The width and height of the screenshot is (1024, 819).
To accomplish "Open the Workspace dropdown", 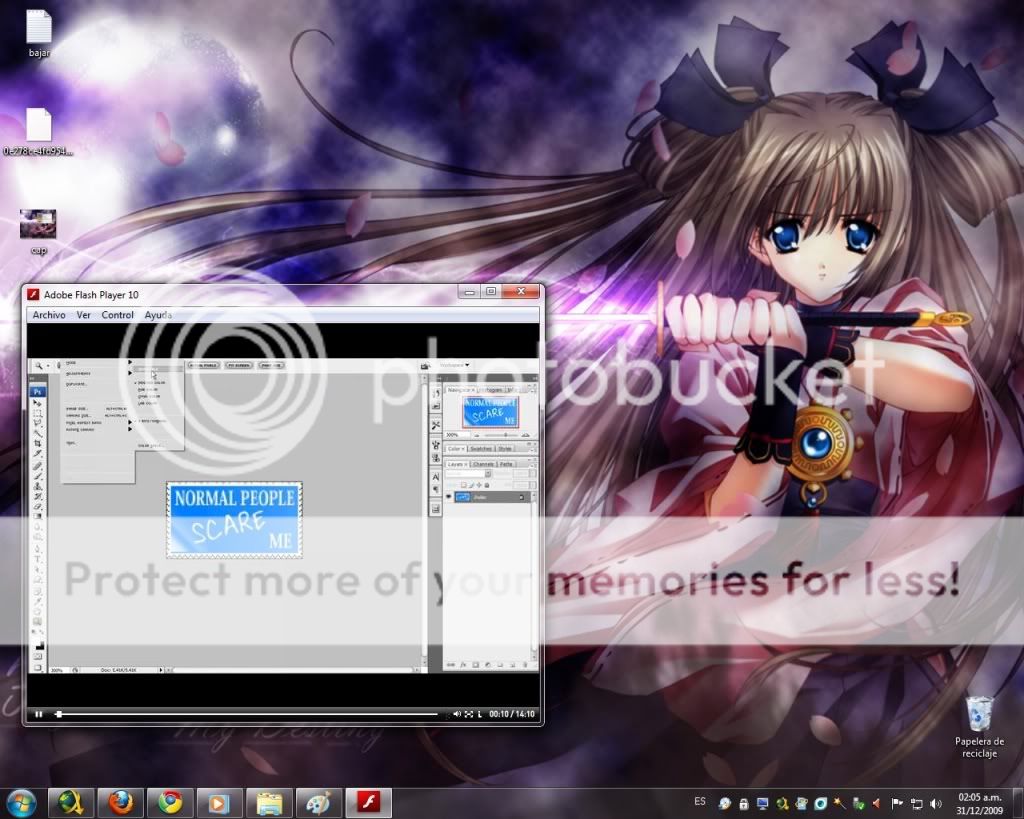I will coord(455,365).
